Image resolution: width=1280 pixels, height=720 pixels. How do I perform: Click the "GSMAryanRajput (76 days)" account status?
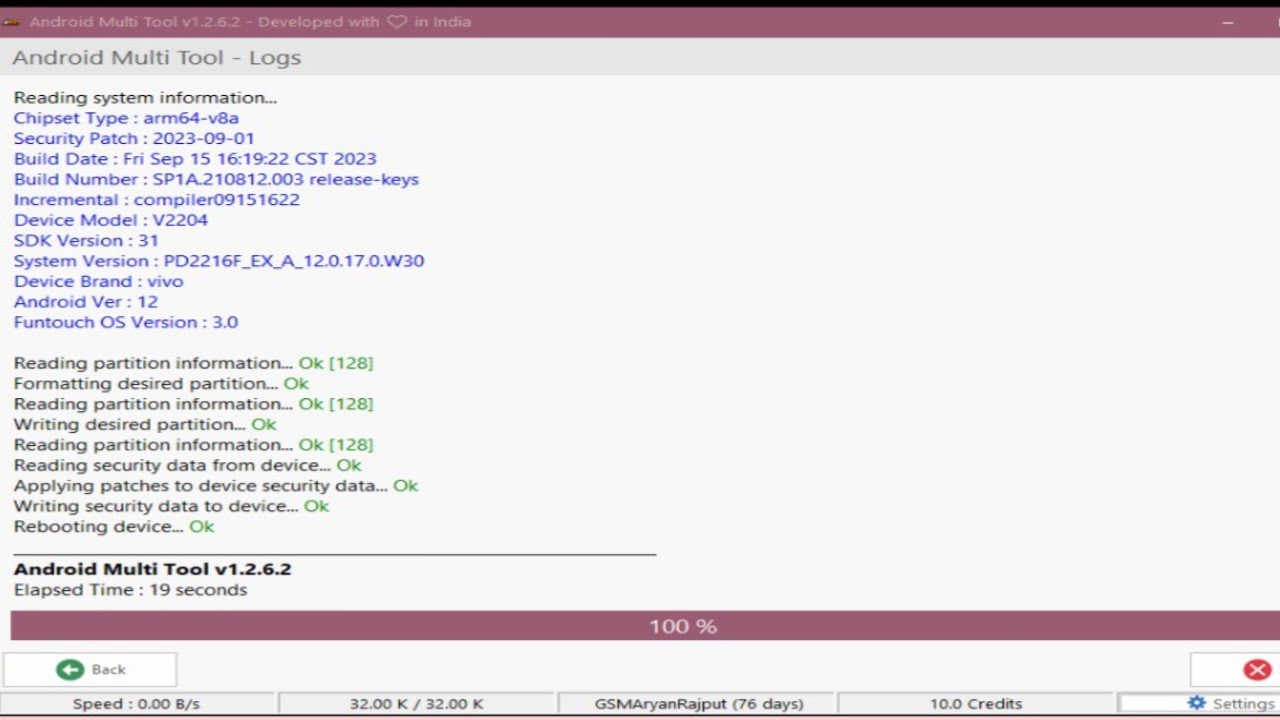pyautogui.click(x=698, y=704)
